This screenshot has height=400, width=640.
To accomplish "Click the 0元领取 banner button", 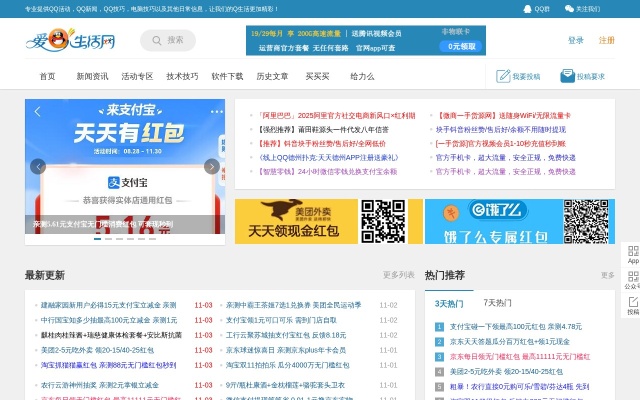I will 462,47.
